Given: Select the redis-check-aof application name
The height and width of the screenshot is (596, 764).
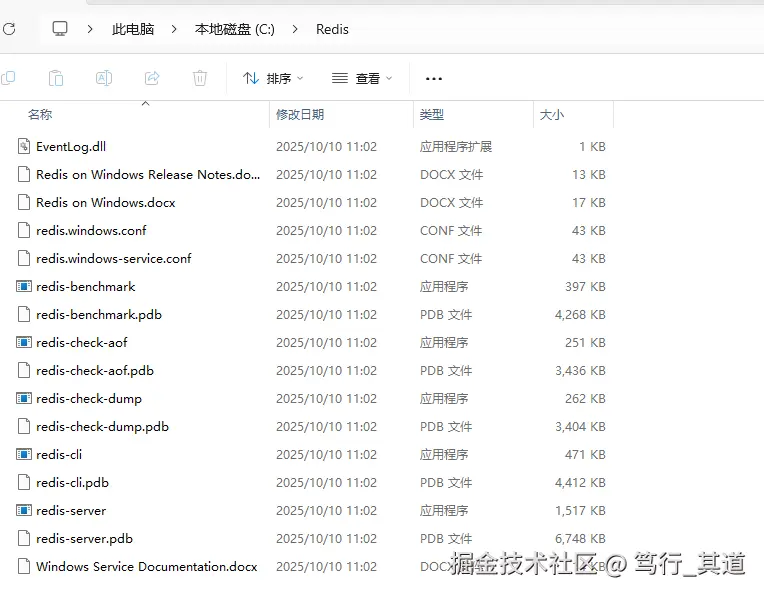Looking at the screenshot, I should click(x=82, y=343).
